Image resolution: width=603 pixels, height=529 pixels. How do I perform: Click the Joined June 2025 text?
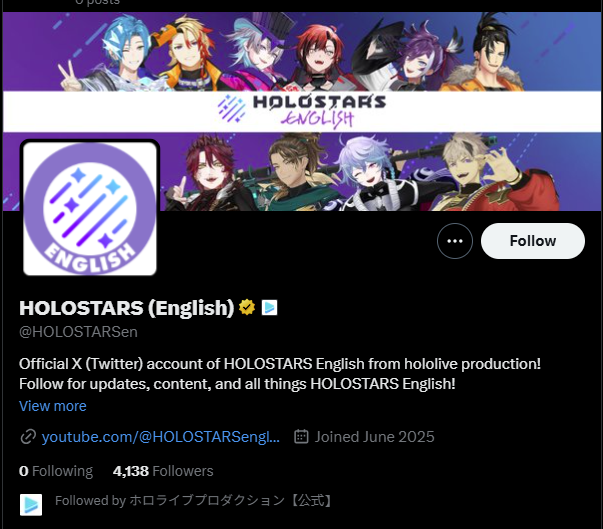coord(375,437)
